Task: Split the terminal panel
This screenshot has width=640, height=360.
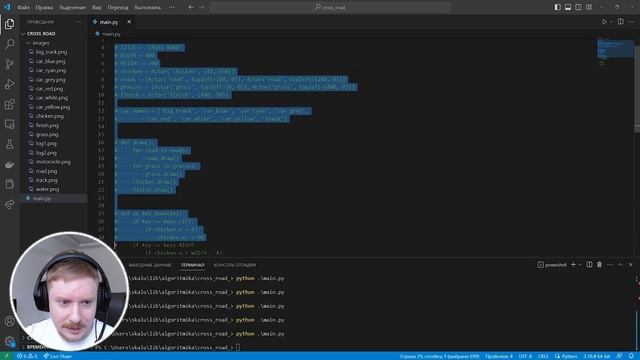Action: click(589, 265)
